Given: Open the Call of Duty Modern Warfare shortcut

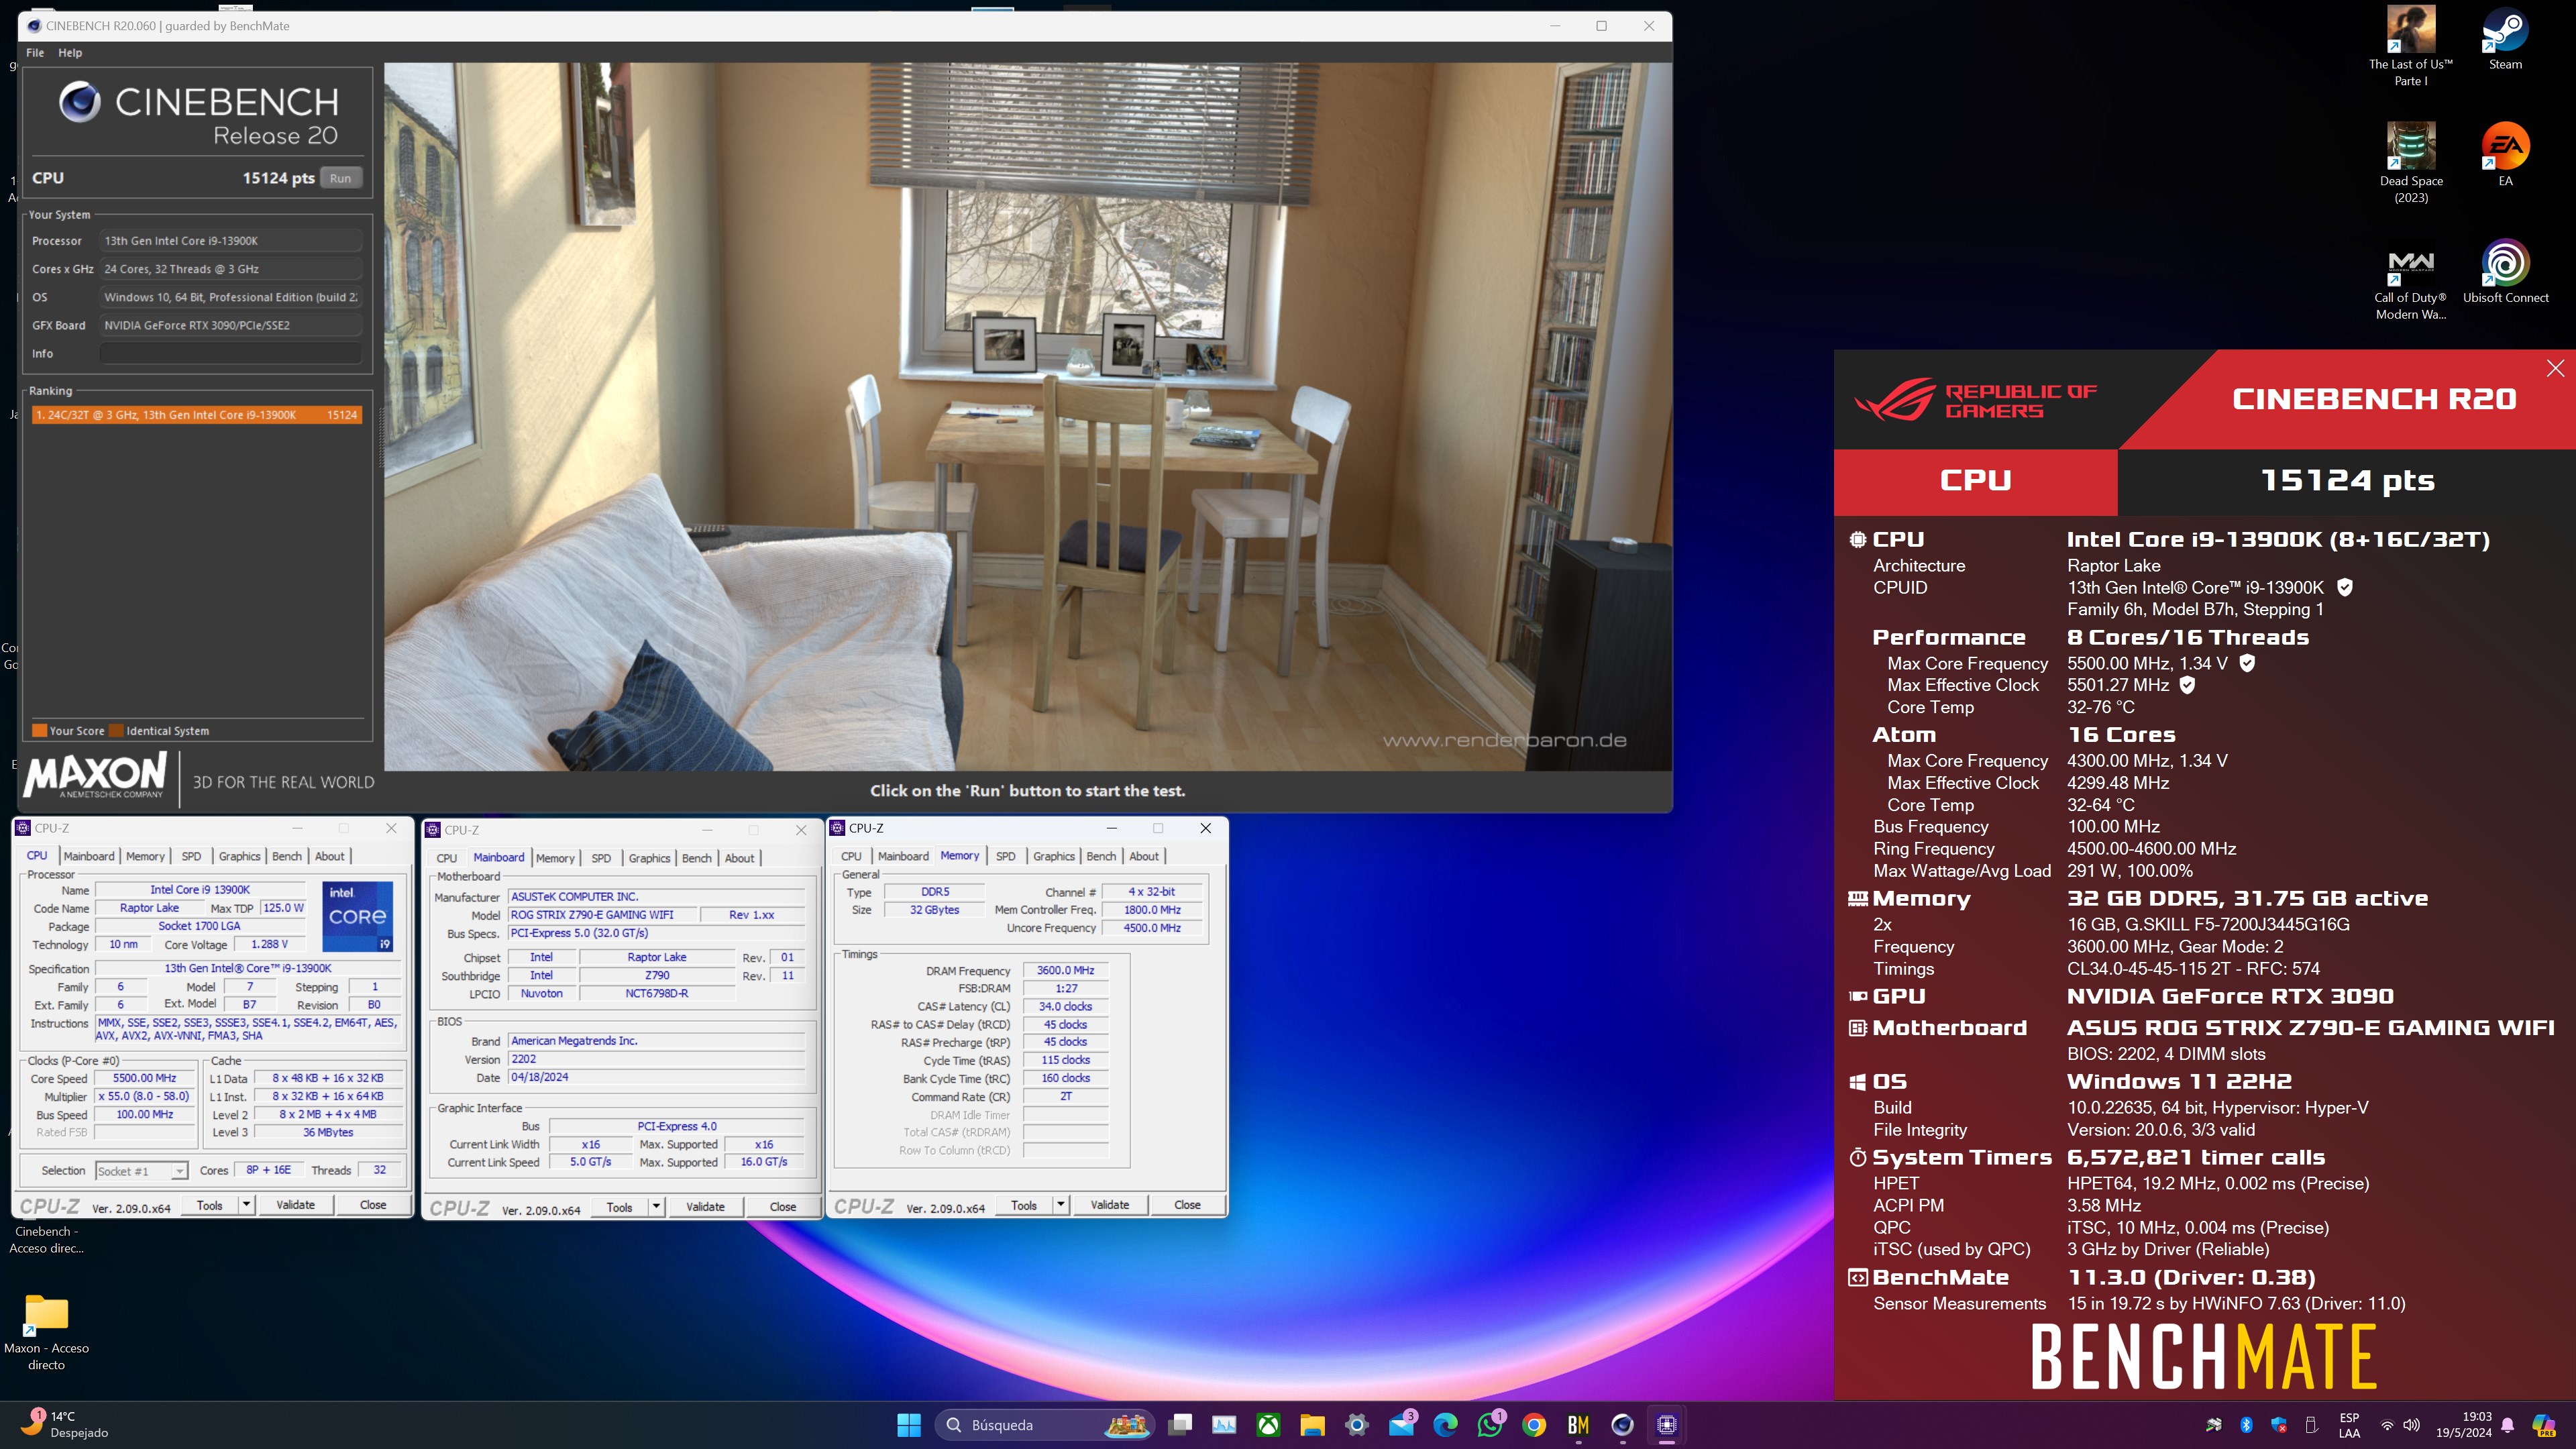Looking at the screenshot, I should pyautogui.click(x=2410, y=280).
